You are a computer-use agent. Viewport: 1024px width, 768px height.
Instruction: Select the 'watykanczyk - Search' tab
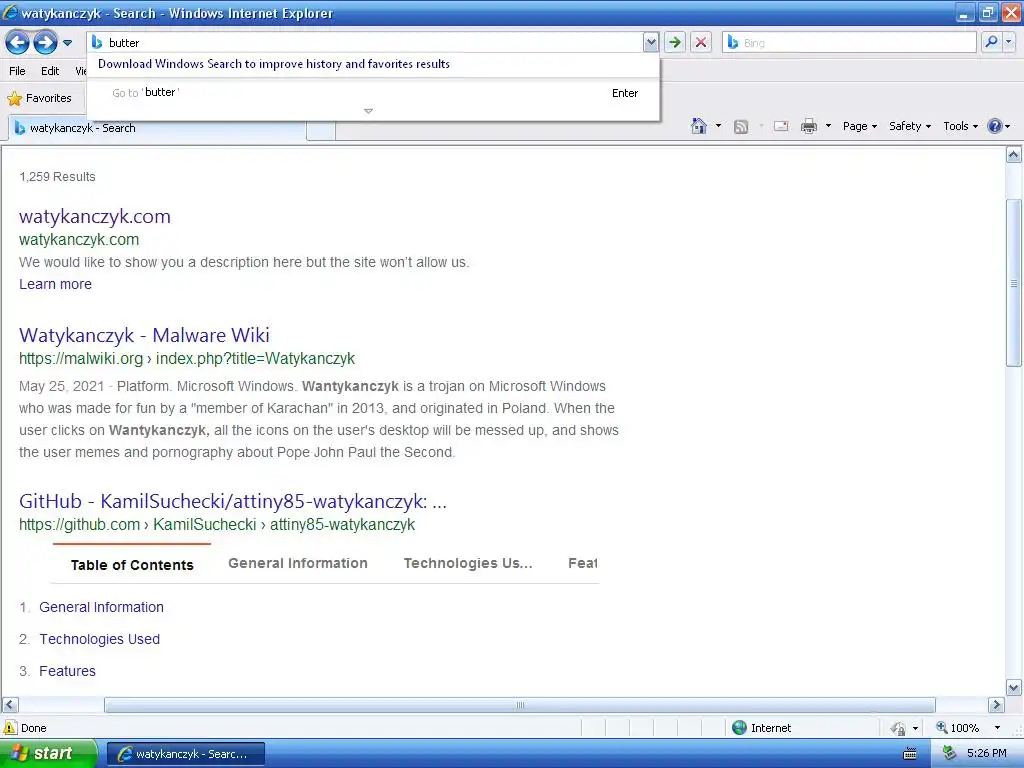pyautogui.click(x=157, y=128)
